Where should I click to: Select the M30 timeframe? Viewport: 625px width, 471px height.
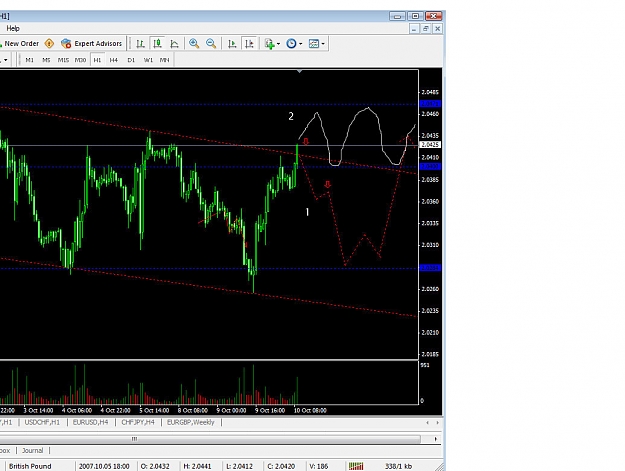click(80, 60)
